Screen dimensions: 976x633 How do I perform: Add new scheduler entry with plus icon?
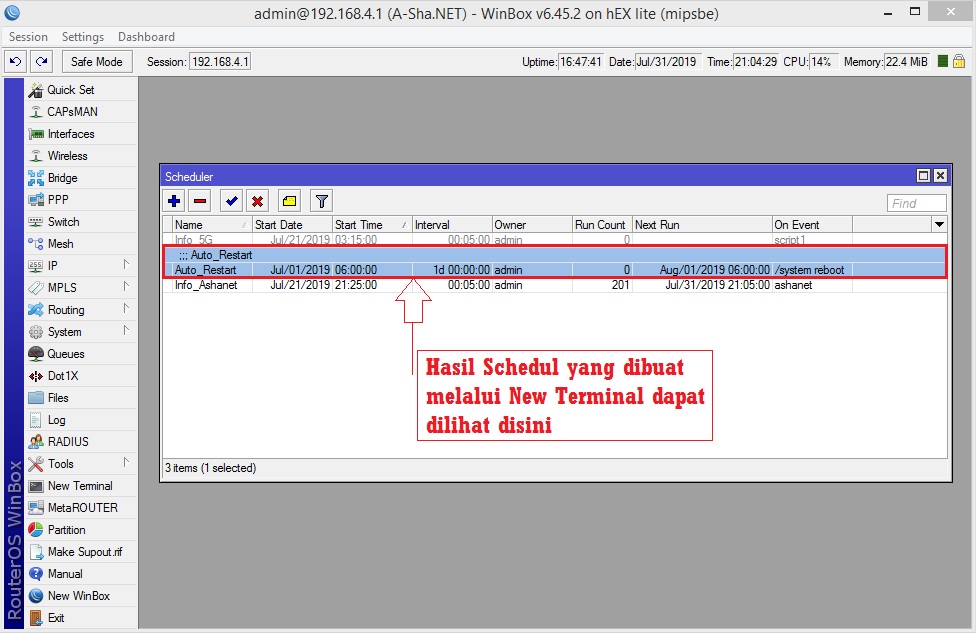pos(174,201)
